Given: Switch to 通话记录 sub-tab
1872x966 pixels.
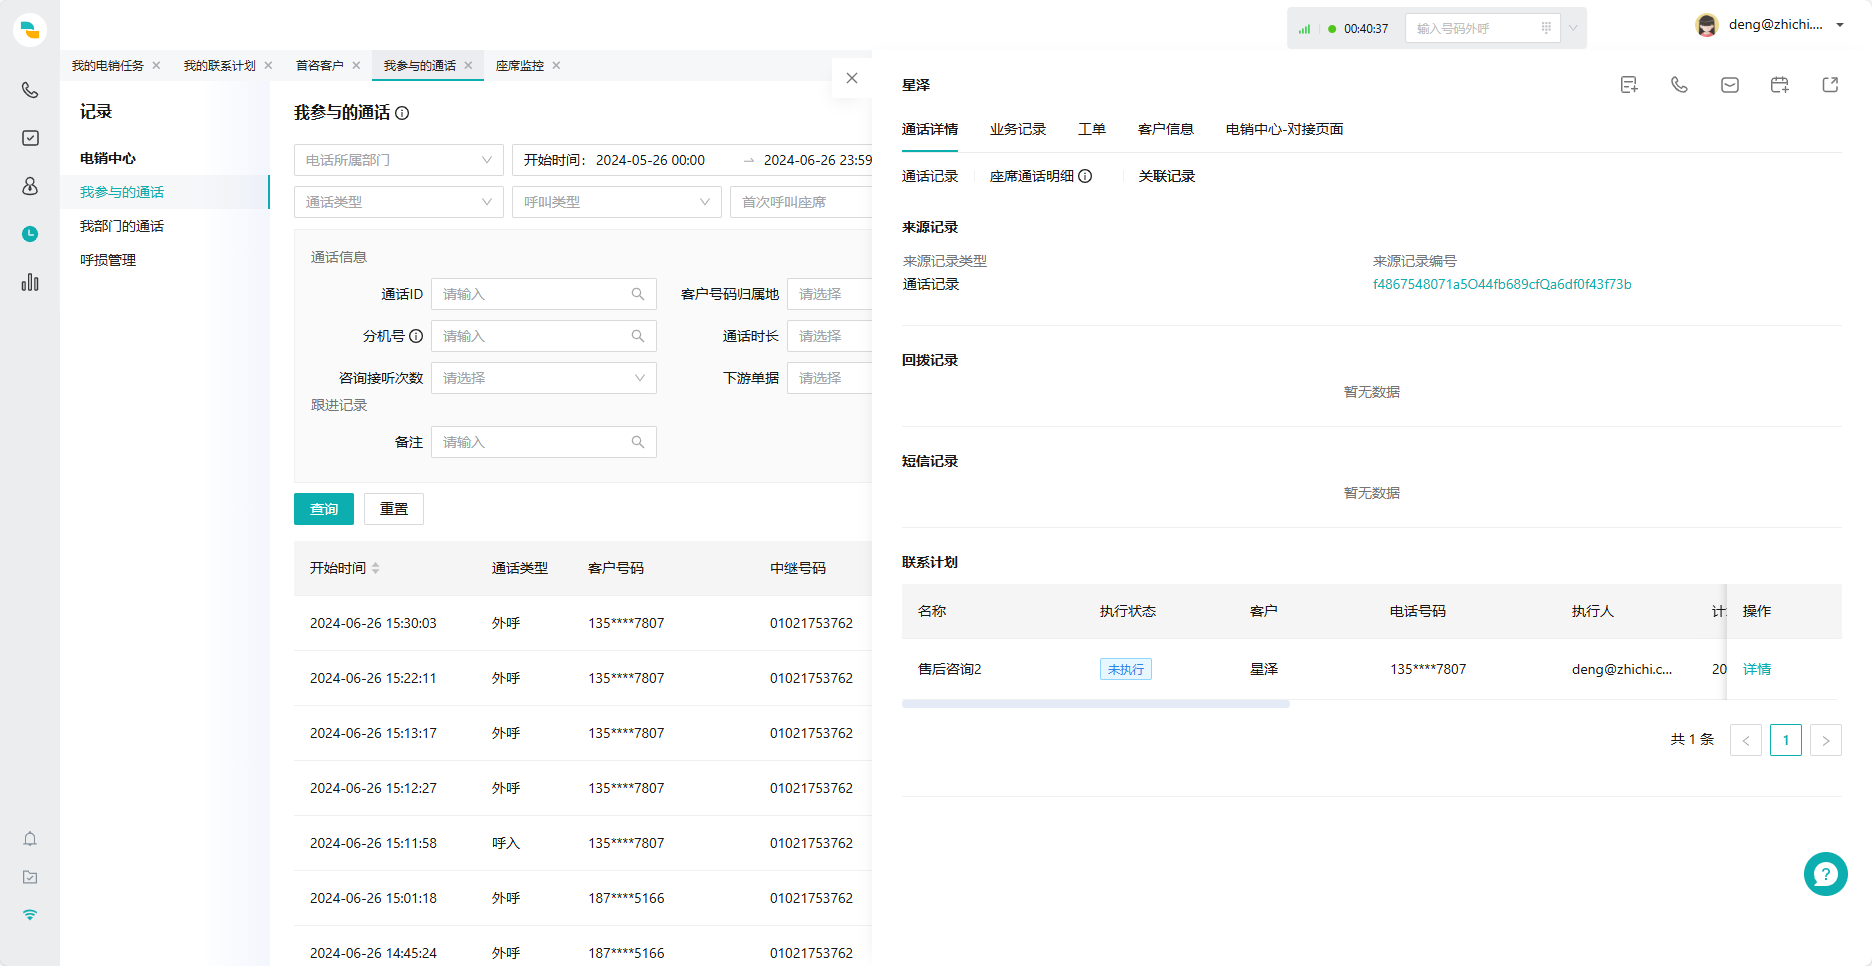Looking at the screenshot, I should pos(930,176).
